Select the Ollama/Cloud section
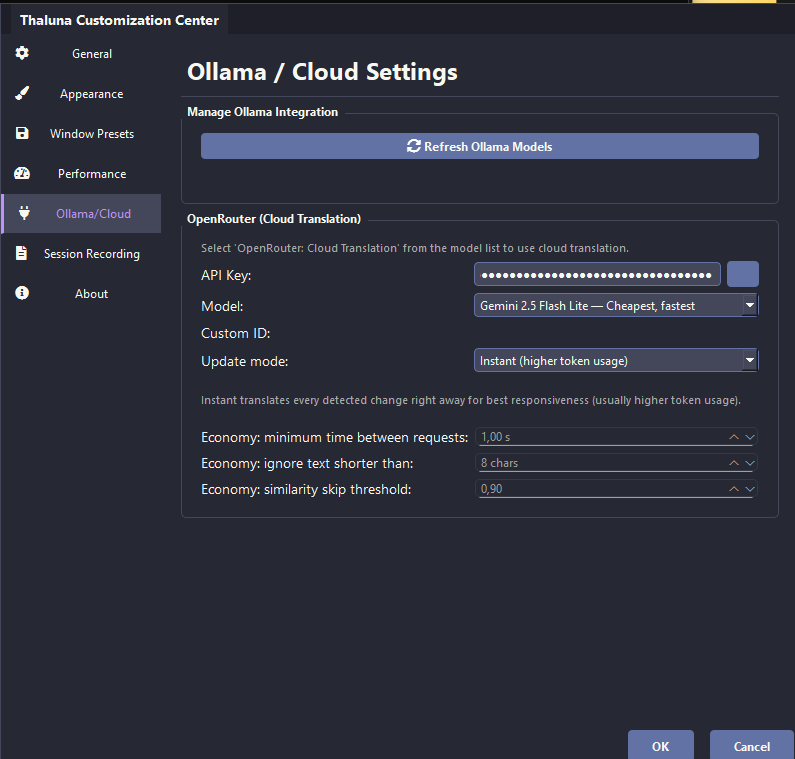 click(x=81, y=213)
